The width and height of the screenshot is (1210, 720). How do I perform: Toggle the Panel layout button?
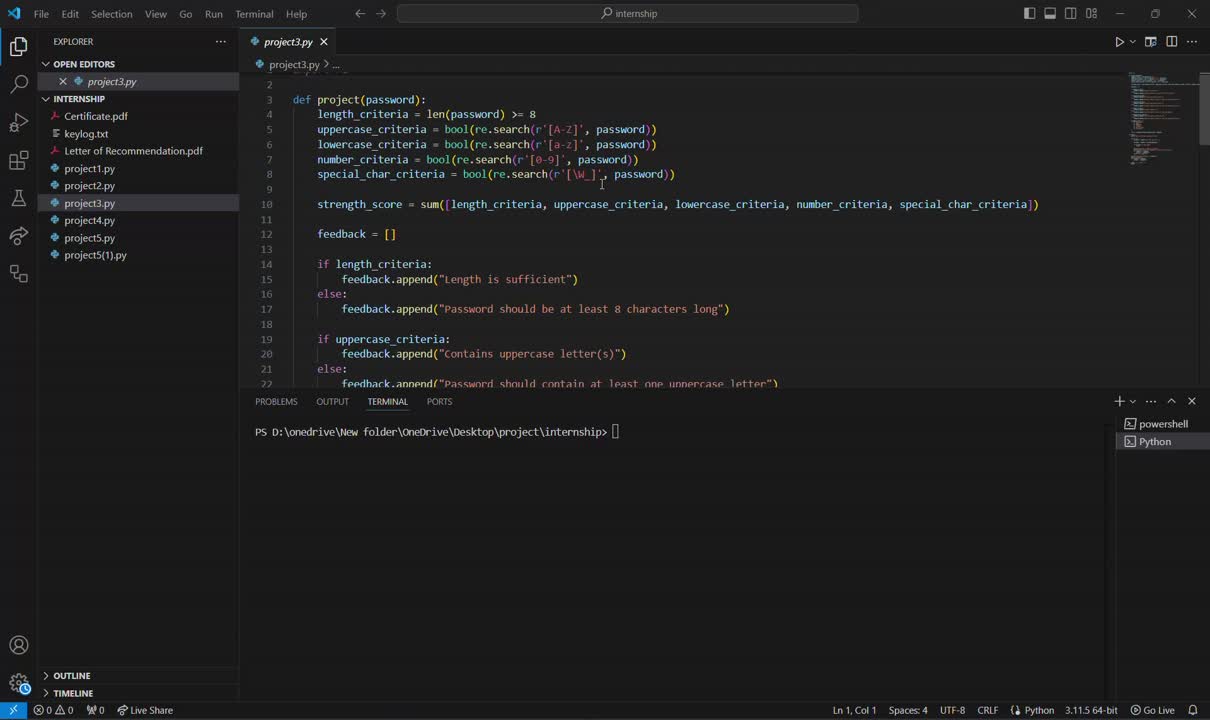click(x=1050, y=14)
